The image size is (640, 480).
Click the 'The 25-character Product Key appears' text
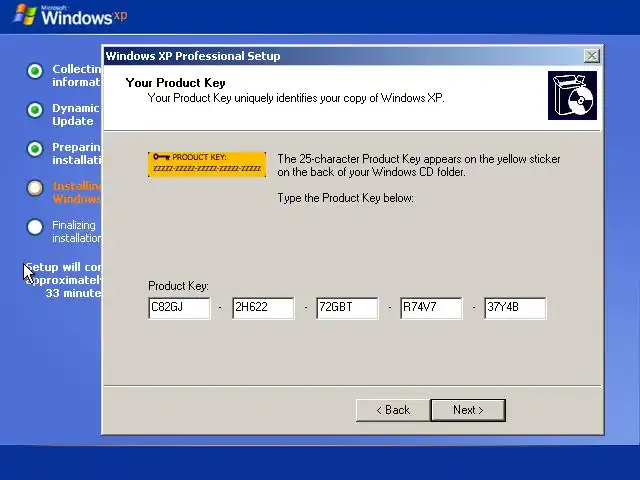[x=419, y=165]
